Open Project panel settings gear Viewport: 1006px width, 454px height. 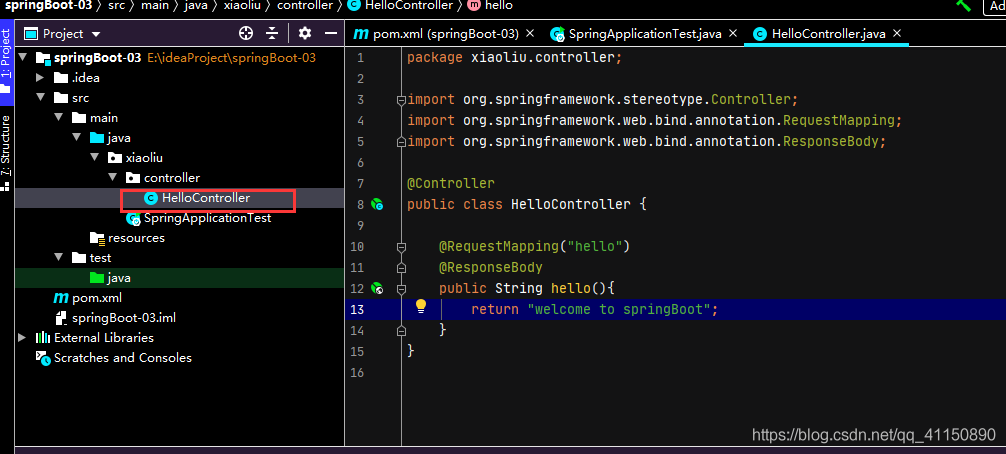click(x=305, y=33)
